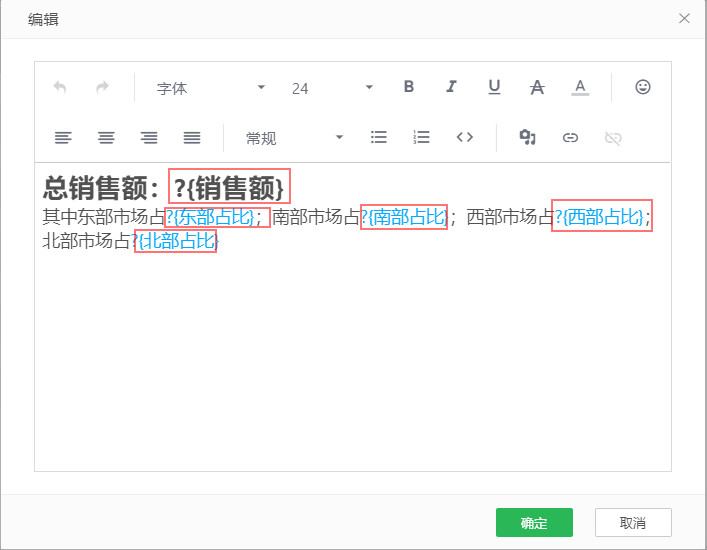707x550 pixels.
Task: Center align the text
Action: (106, 138)
